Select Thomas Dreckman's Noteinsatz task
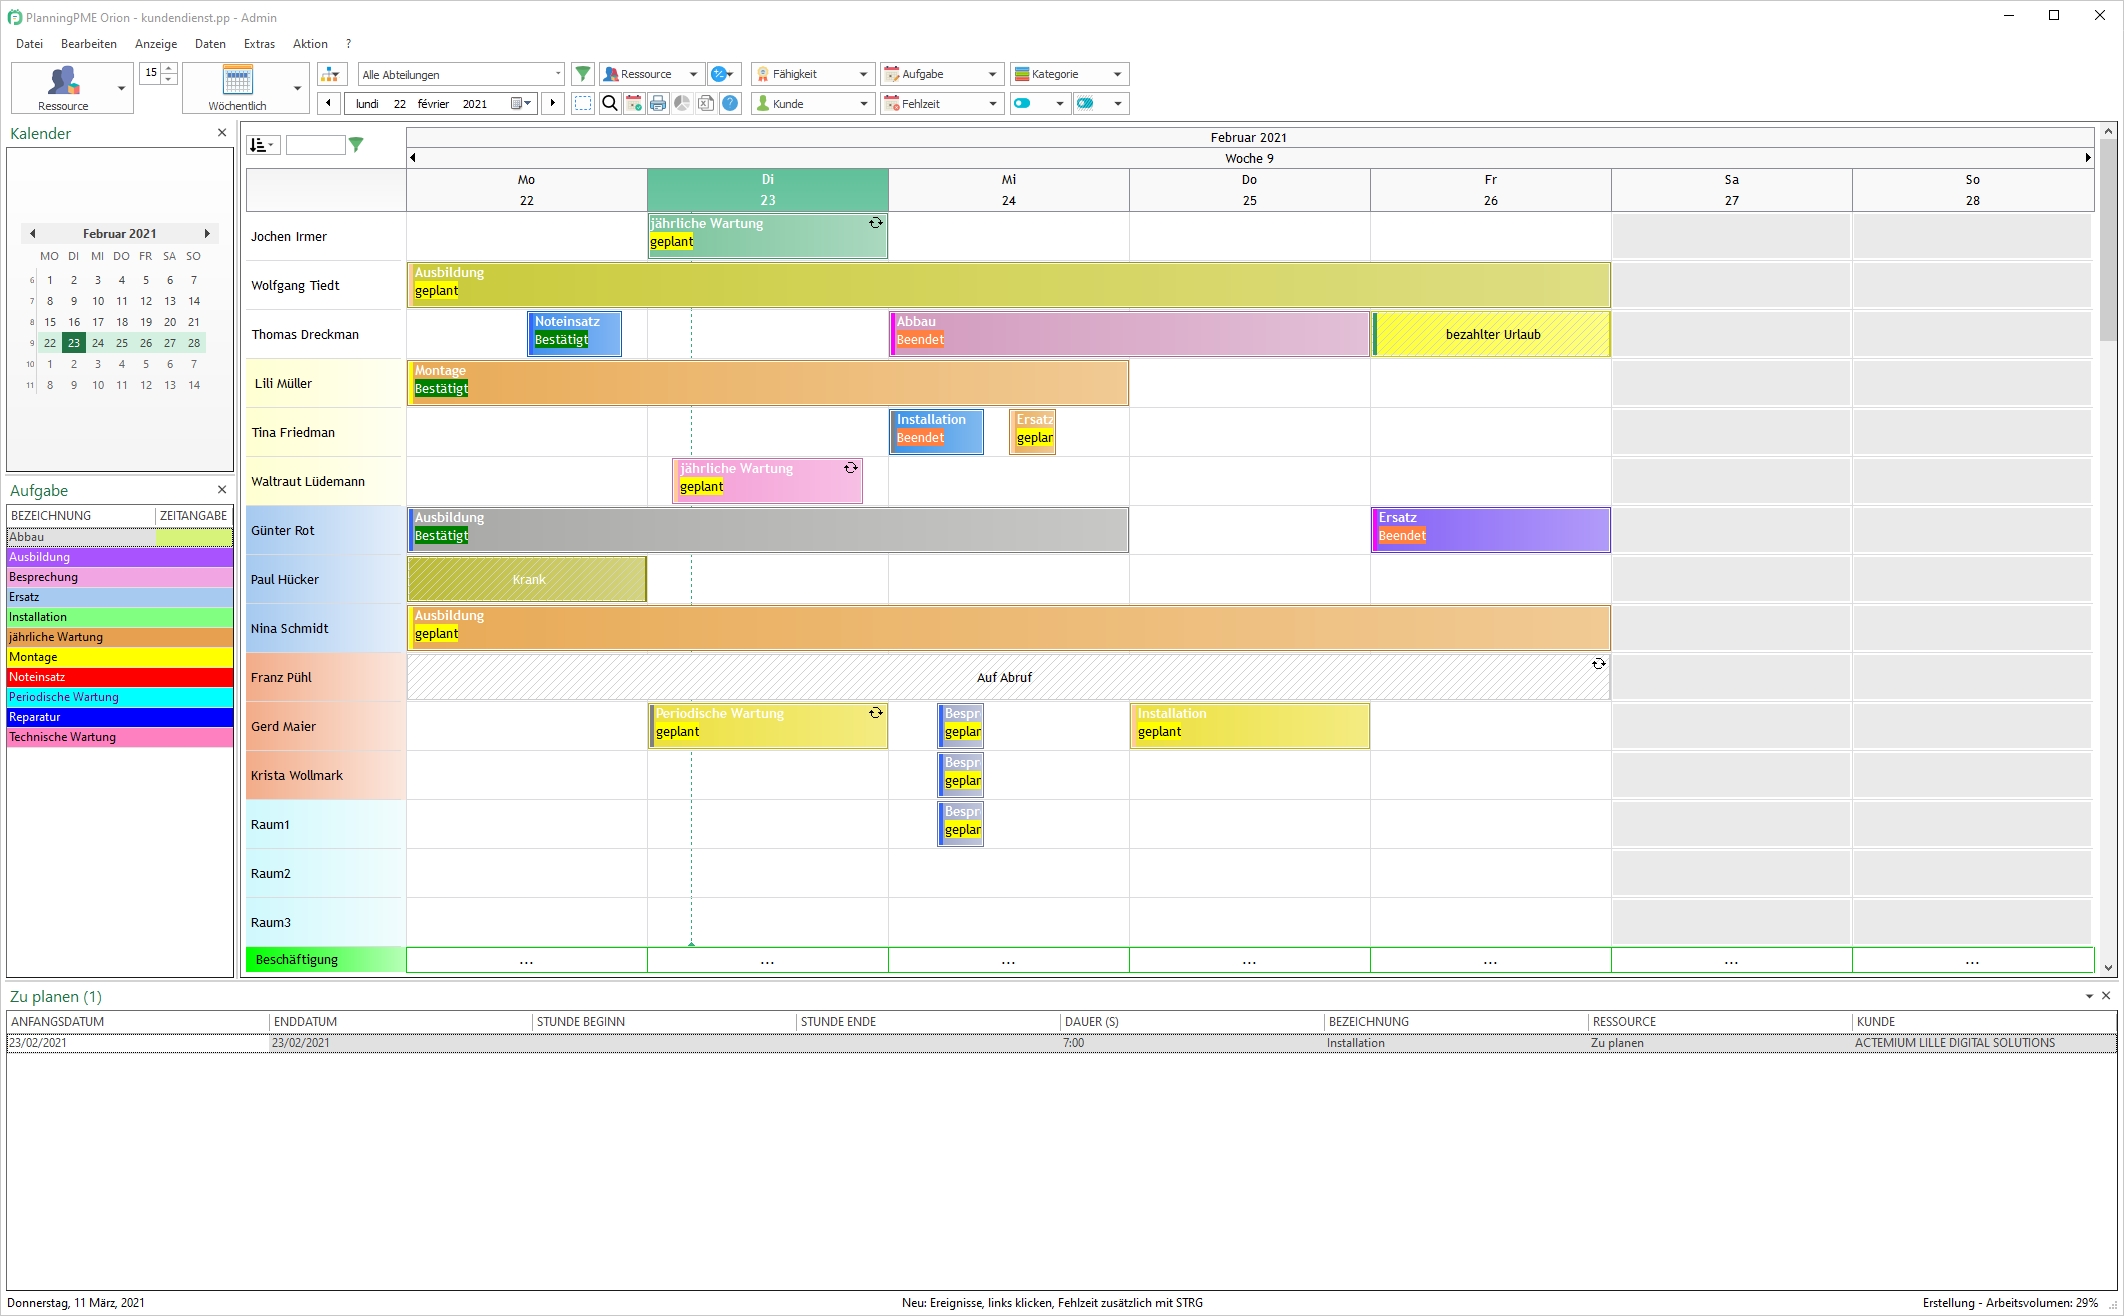This screenshot has width=2124, height=1316. click(x=575, y=334)
